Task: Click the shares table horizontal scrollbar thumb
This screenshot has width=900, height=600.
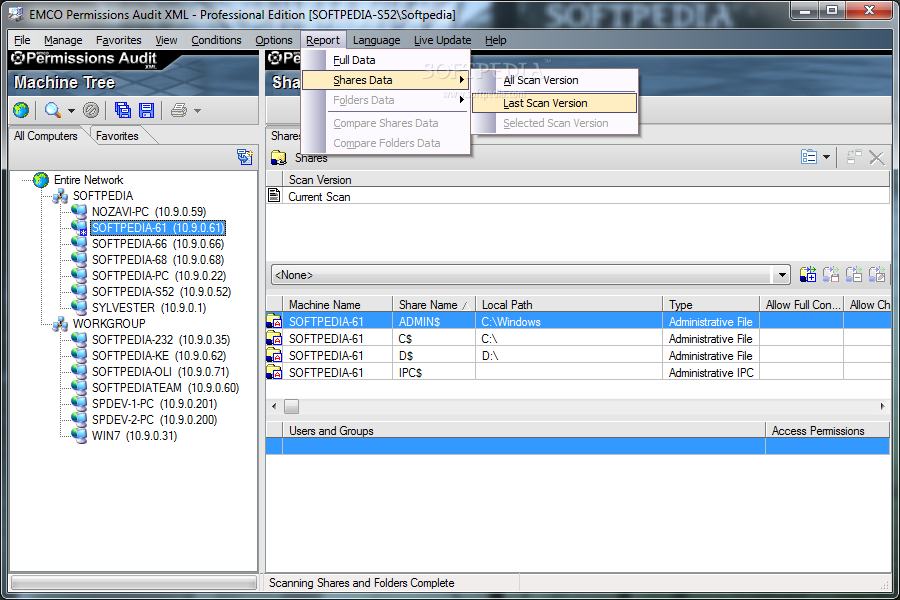Action: (292, 407)
